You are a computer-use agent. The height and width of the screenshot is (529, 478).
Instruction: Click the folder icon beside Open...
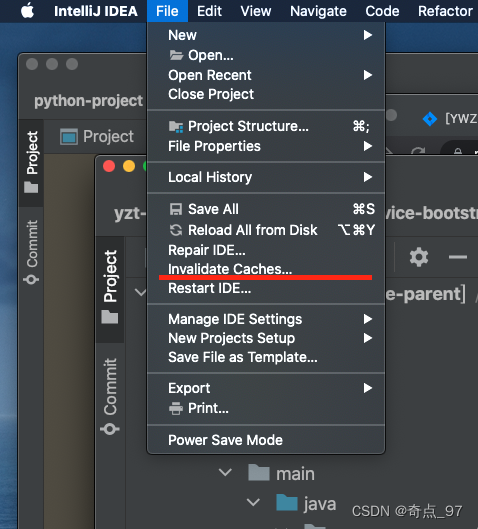click(x=176, y=55)
